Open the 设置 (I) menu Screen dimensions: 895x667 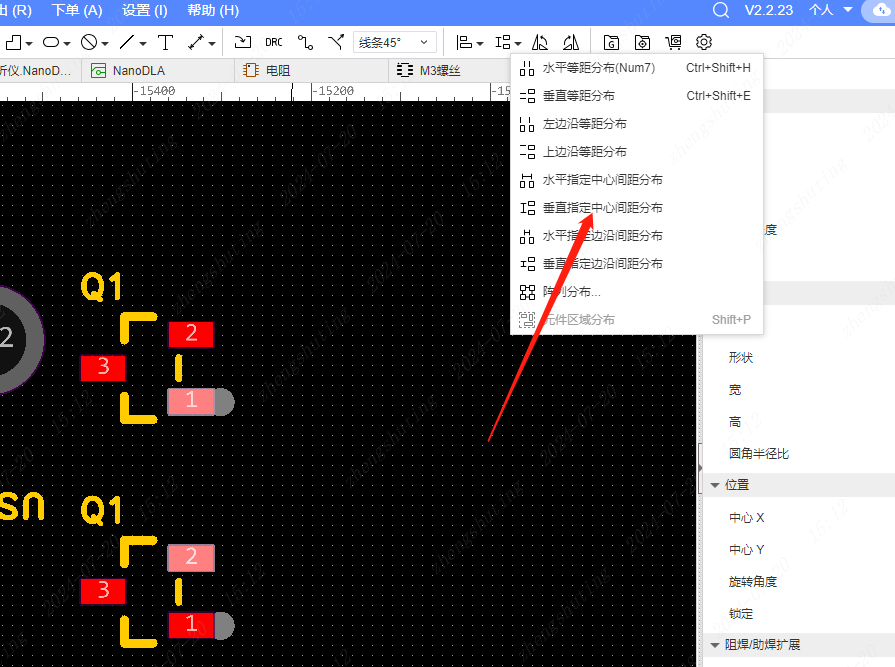pyautogui.click(x=144, y=10)
